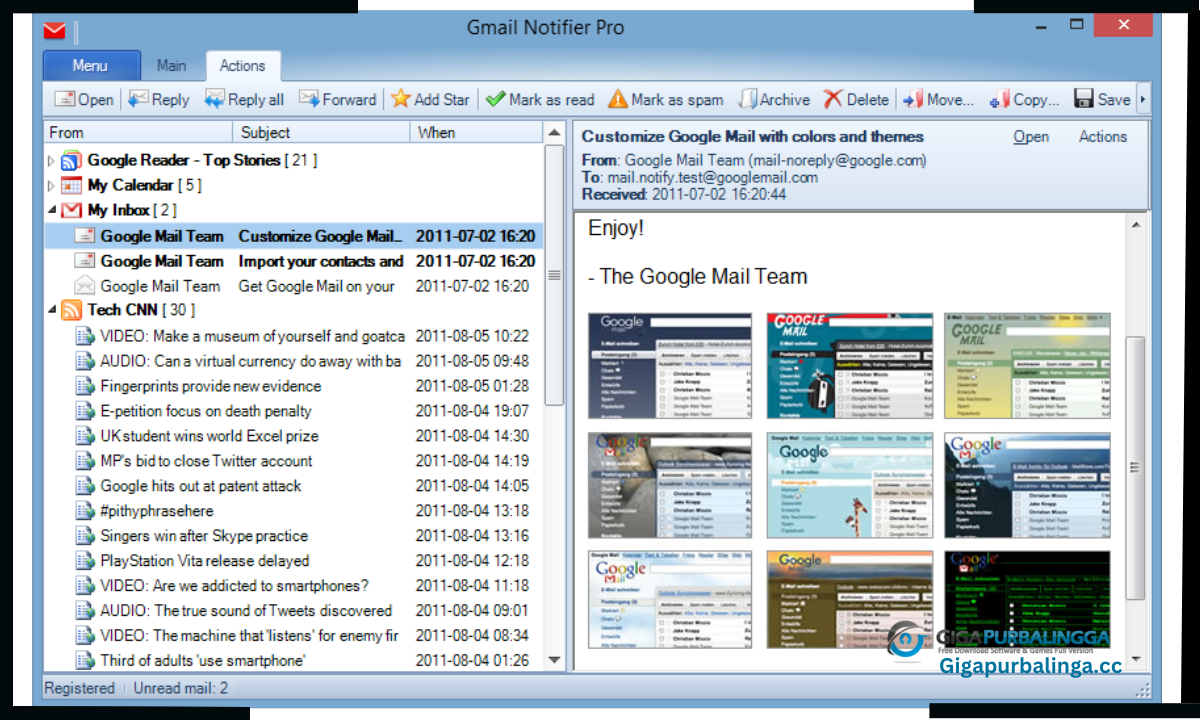Archive the selected message
The image size is (1200, 720).
click(774, 99)
